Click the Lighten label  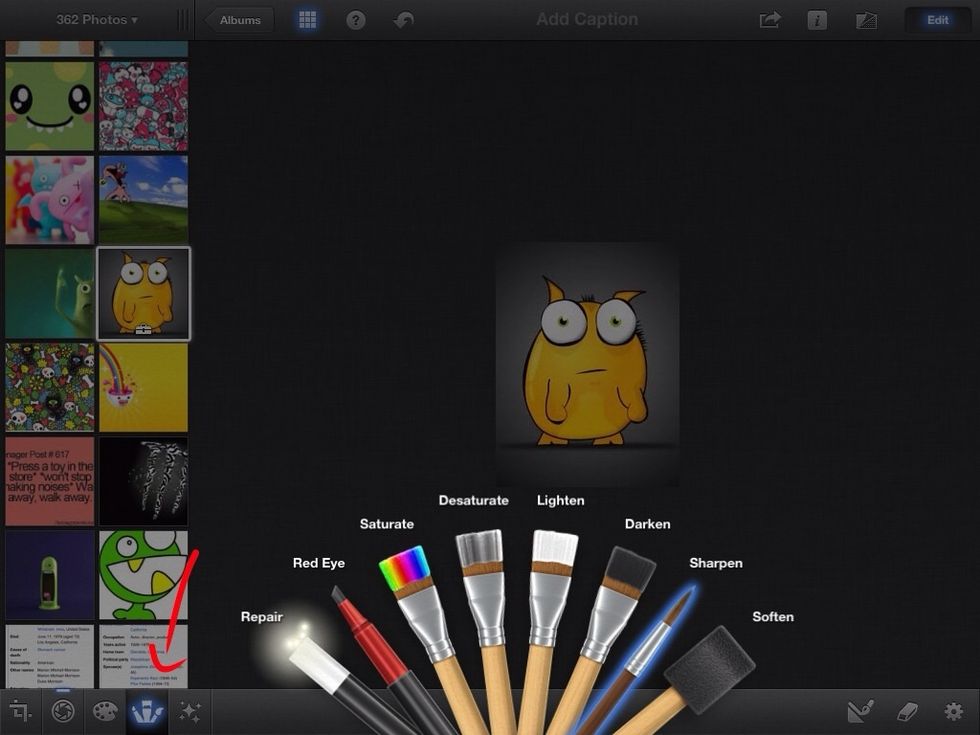coord(561,501)
